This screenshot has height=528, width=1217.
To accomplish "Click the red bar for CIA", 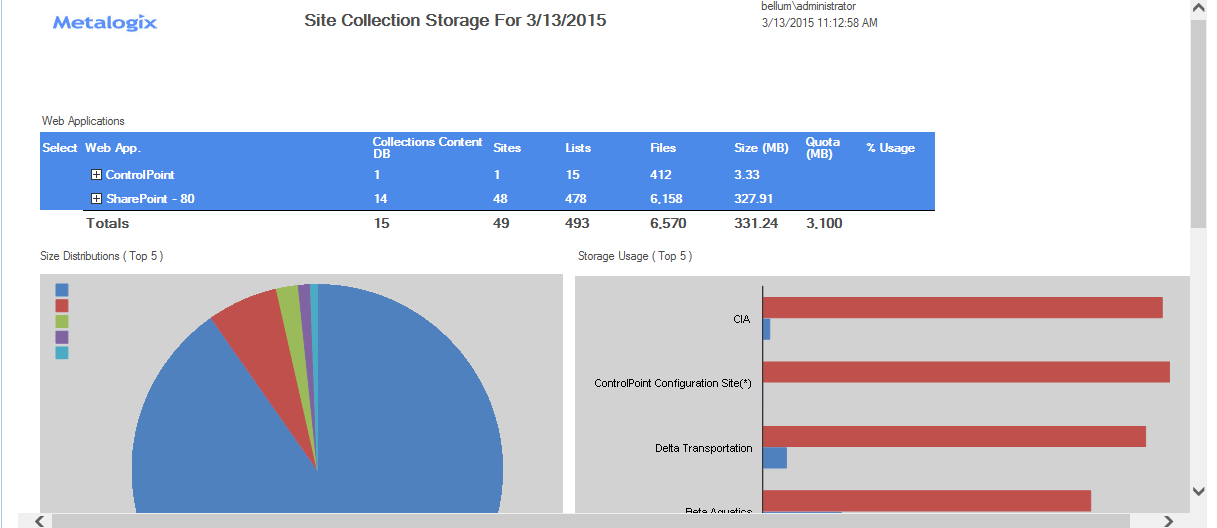I will pos(962,307).
